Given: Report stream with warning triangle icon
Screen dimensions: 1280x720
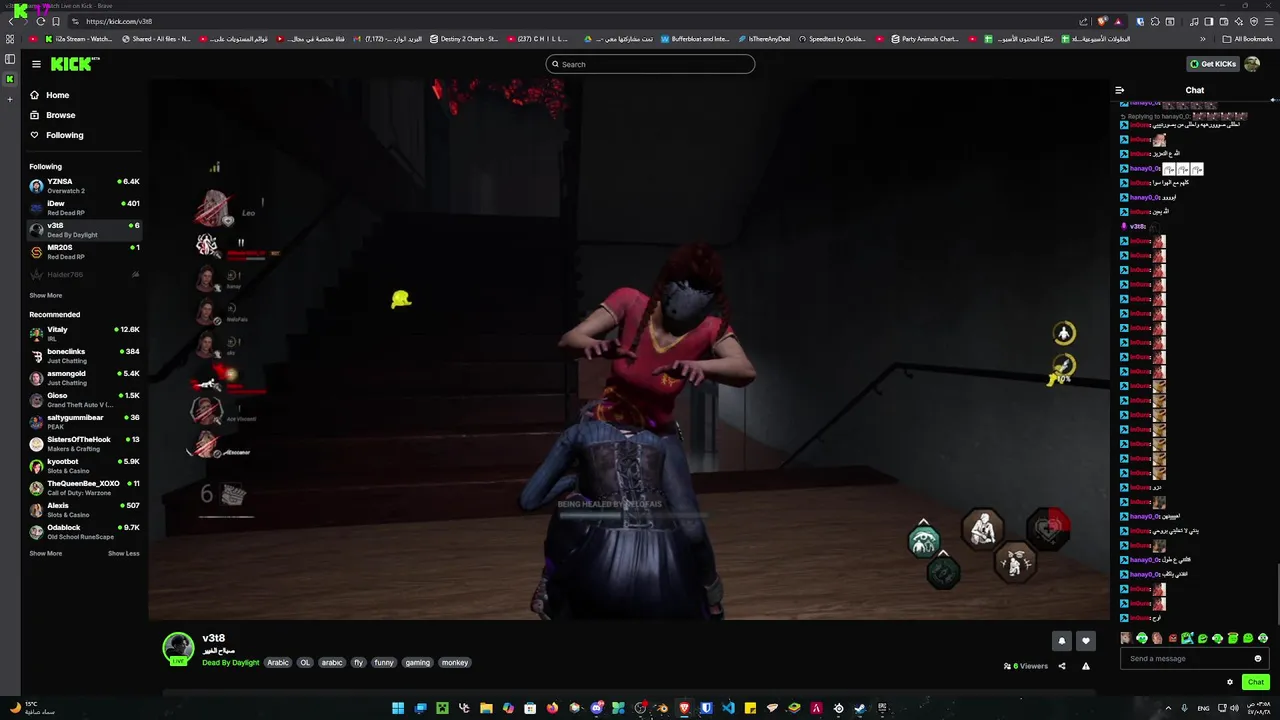Looking at the screenshot, I should coord(1086,666).
